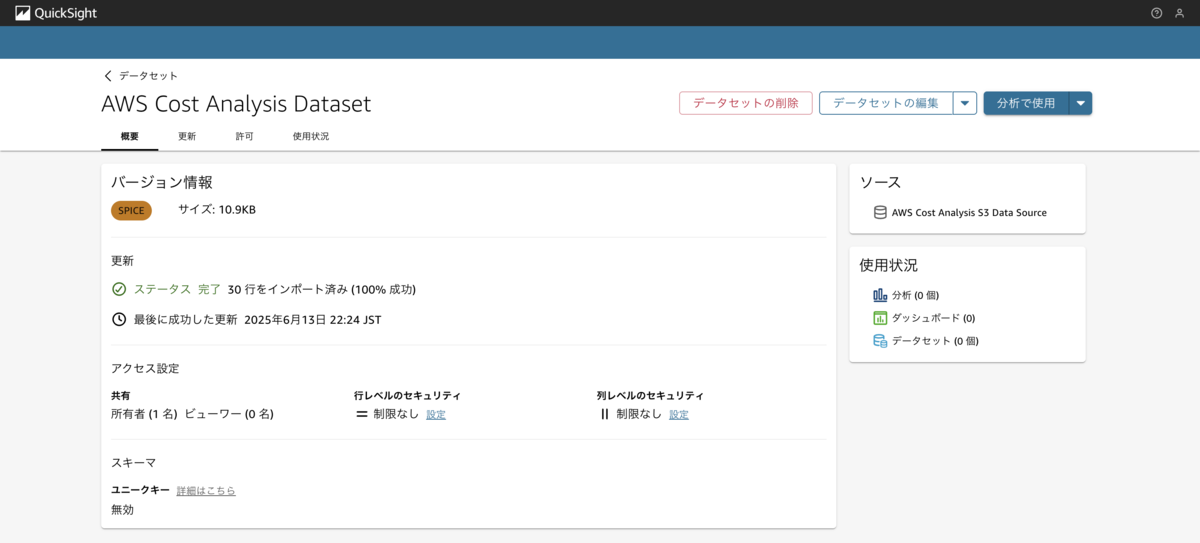
Task: Click the データセット (0 個) entry
Action: pos(935,341)
